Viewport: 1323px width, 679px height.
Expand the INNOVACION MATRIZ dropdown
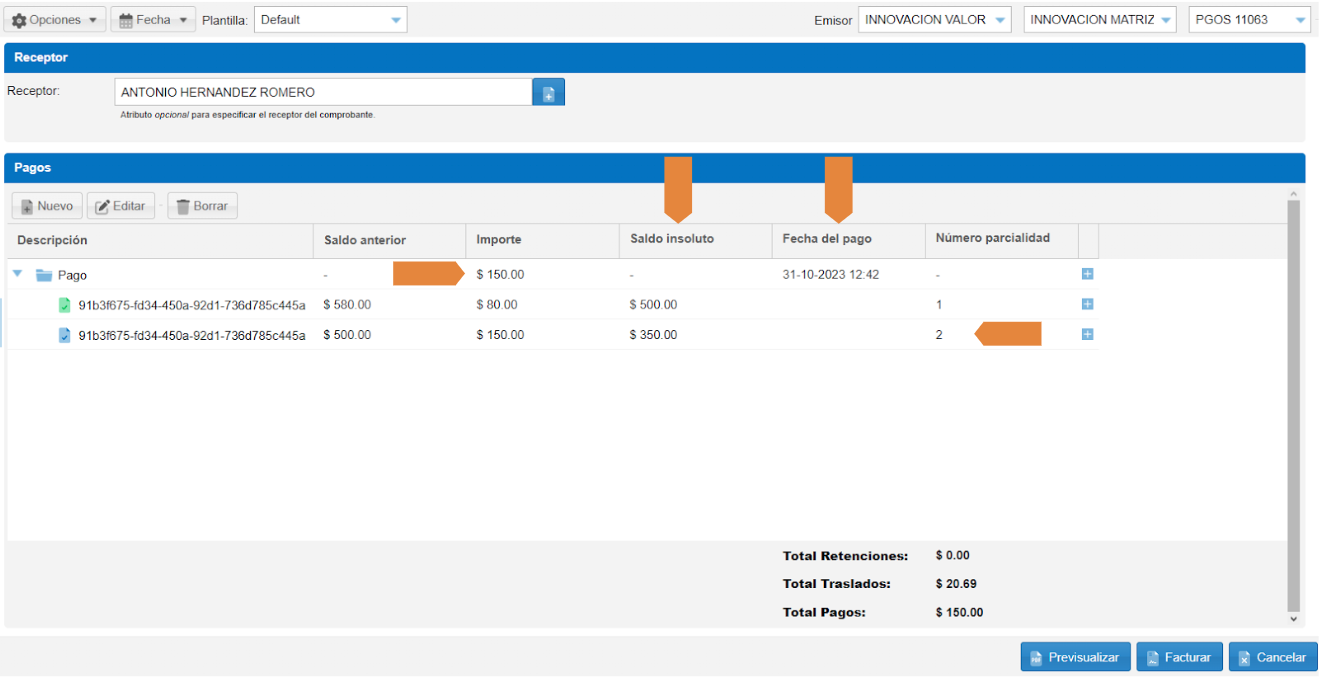tap(1099, 20)
